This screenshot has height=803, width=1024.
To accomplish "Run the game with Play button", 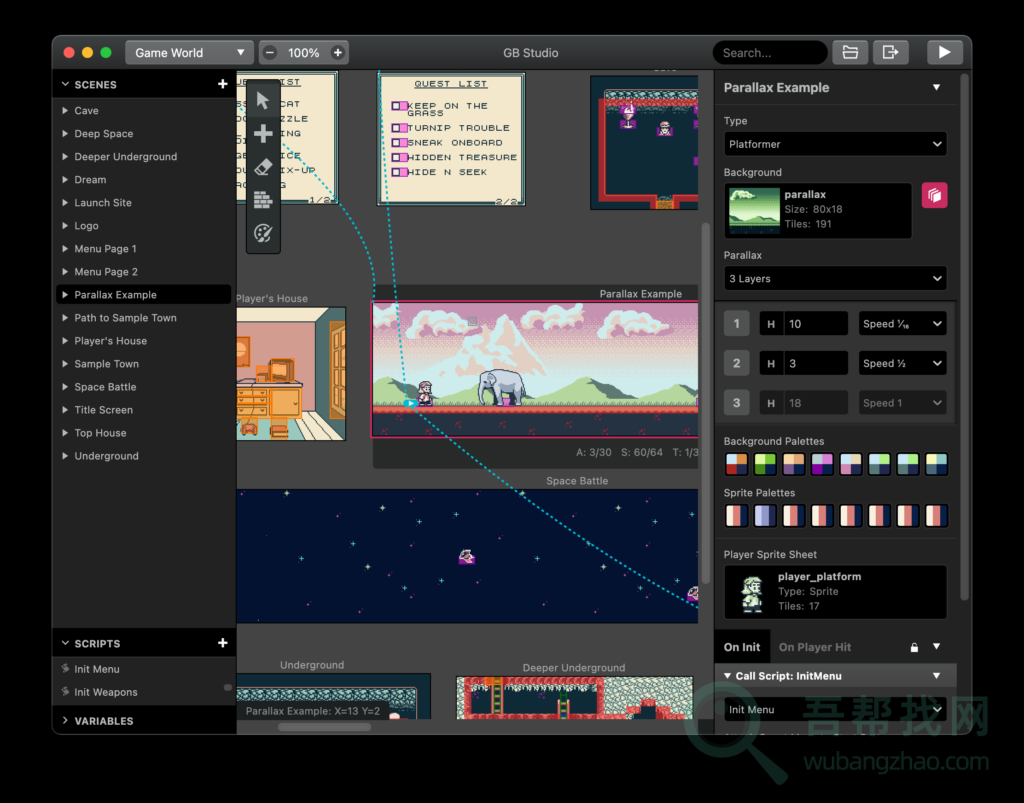I will (x=944, y=53).
